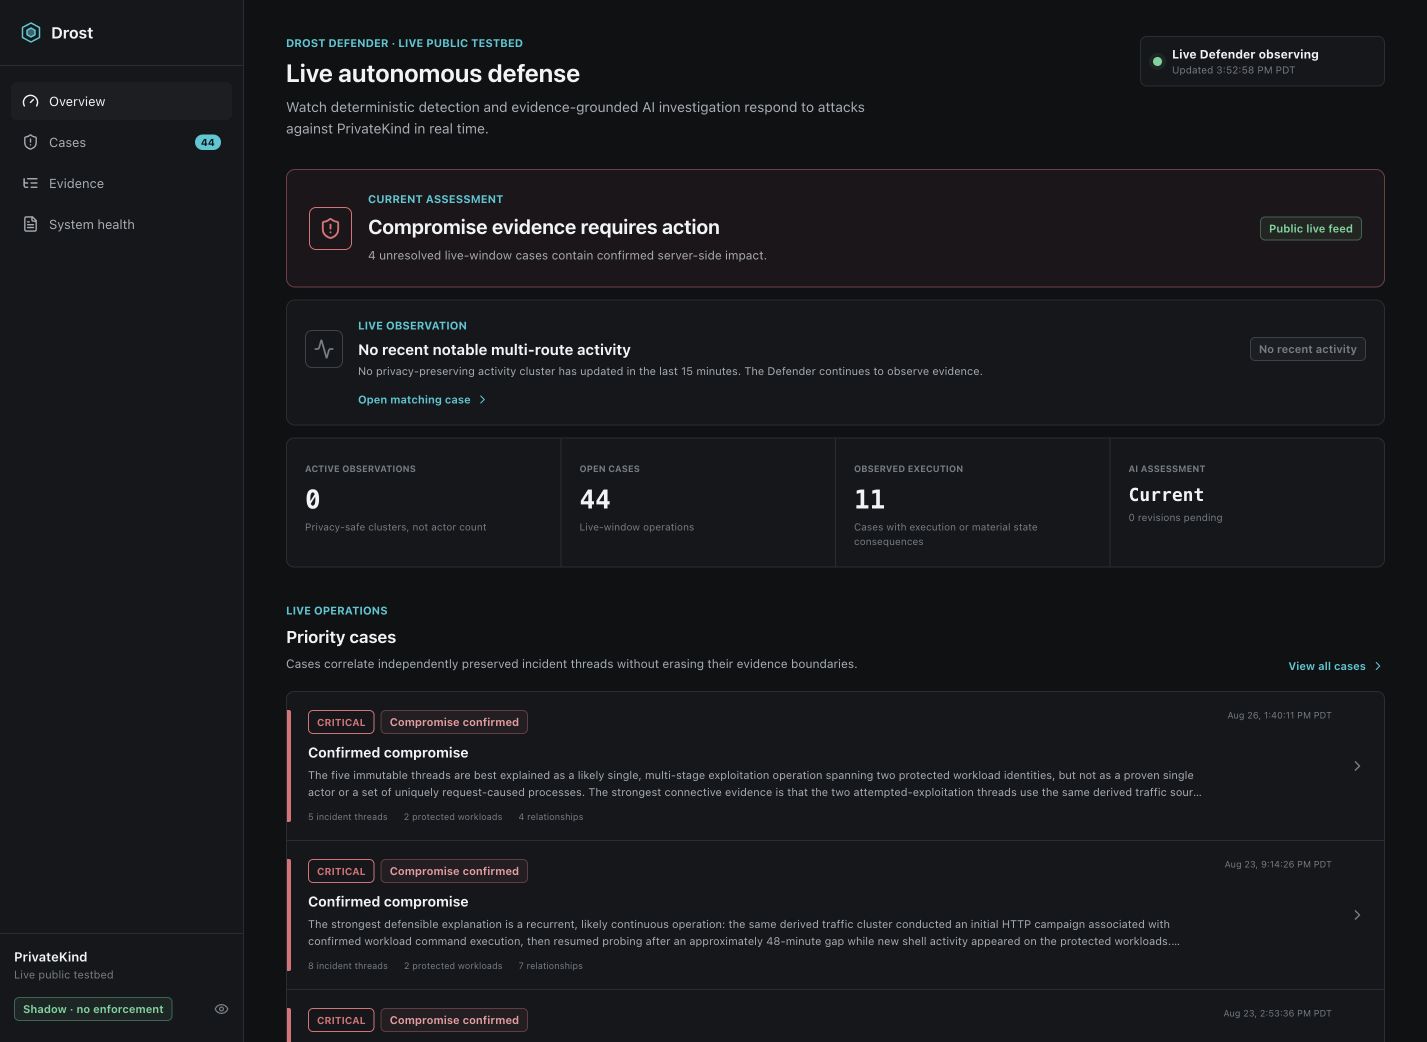Image resolution: width=1427 pixels, height=1042 pixels.
Task: Click the '0 revisions pending' text
Action: (x=1175, y=518)
